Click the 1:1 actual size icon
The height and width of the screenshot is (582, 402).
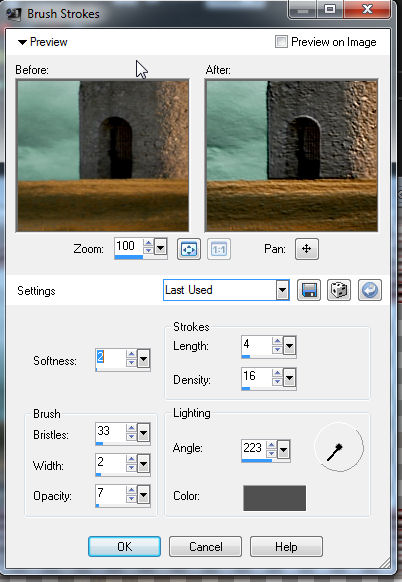click(219, 249)
